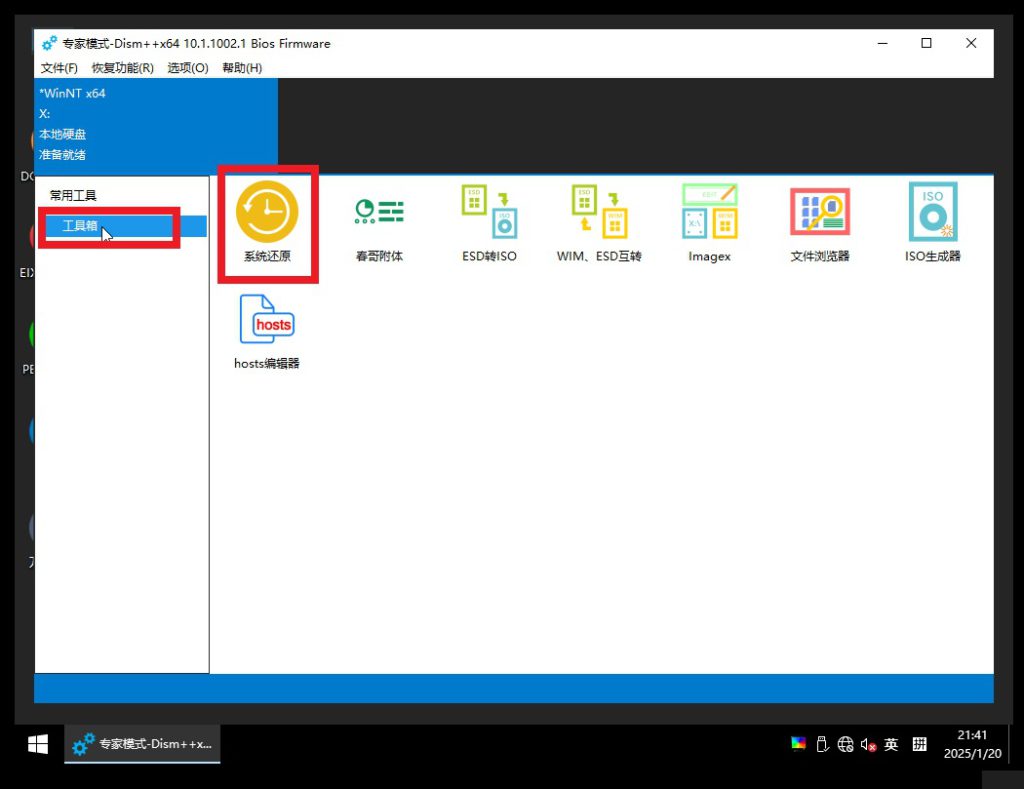Viewport: 1024px width, 789px height.
Task: Select the WinNT x64 system image tile
Action: 155,124
